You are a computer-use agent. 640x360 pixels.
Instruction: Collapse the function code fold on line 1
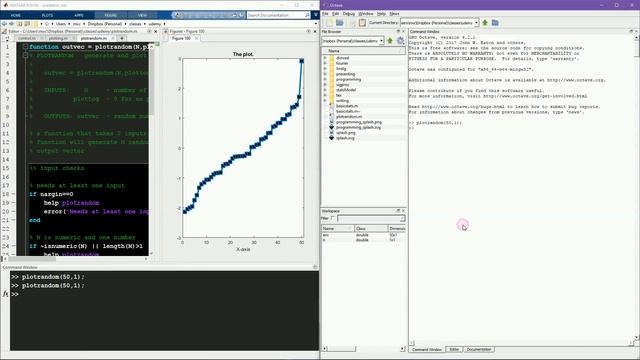[x=25, y=47]
